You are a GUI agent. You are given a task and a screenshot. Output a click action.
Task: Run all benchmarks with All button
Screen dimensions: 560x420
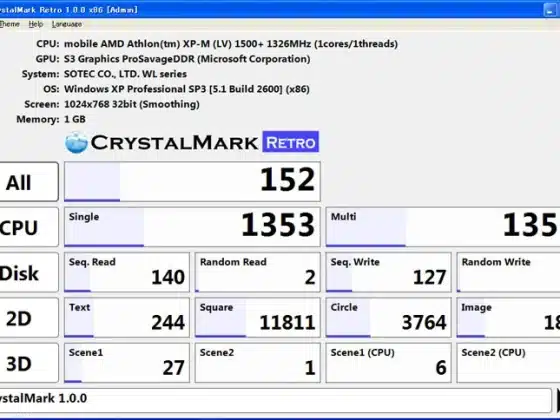point(29,182)
